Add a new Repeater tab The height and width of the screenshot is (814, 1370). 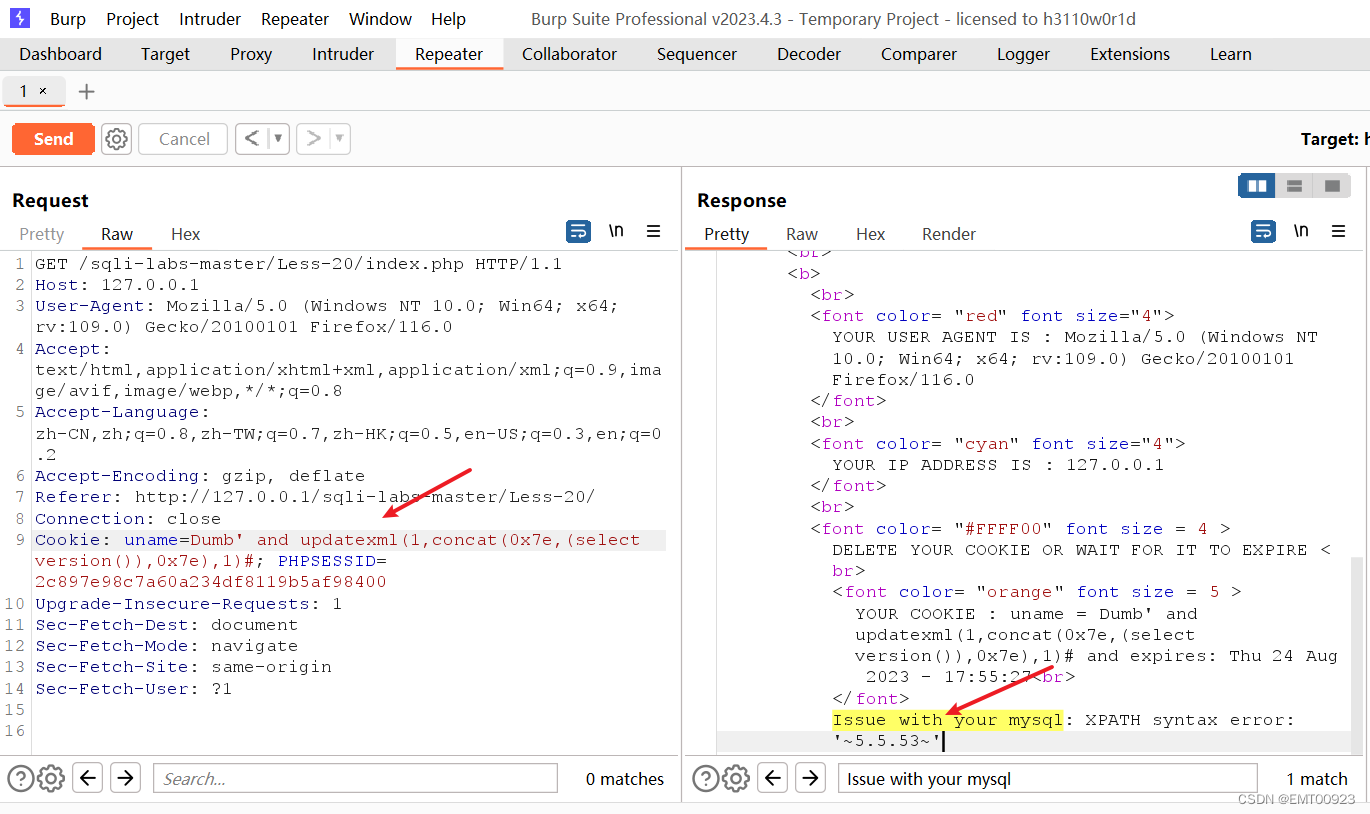pos(87,92)
